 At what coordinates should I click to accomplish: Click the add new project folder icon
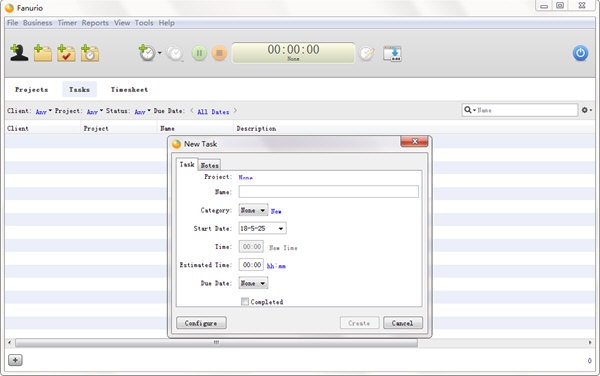click(42, 53)
